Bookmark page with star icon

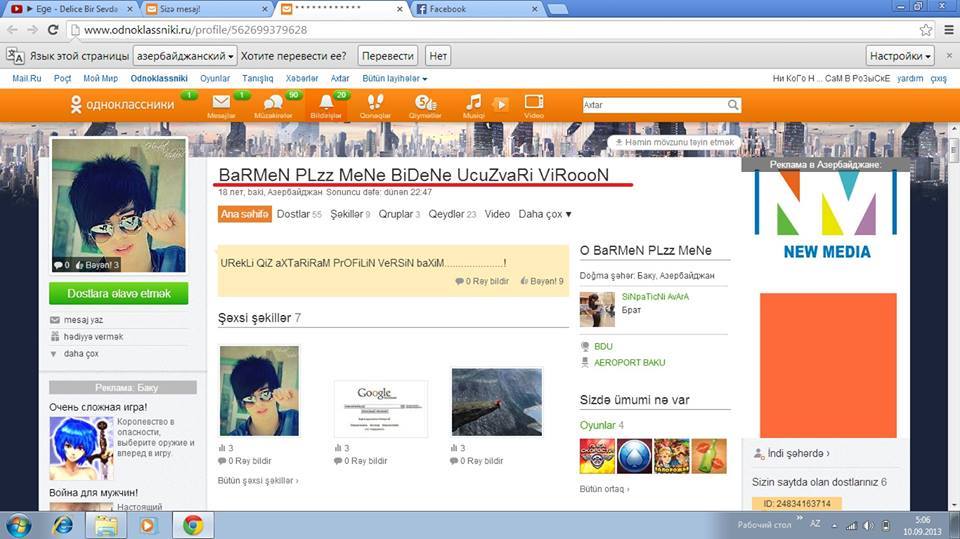926,29
